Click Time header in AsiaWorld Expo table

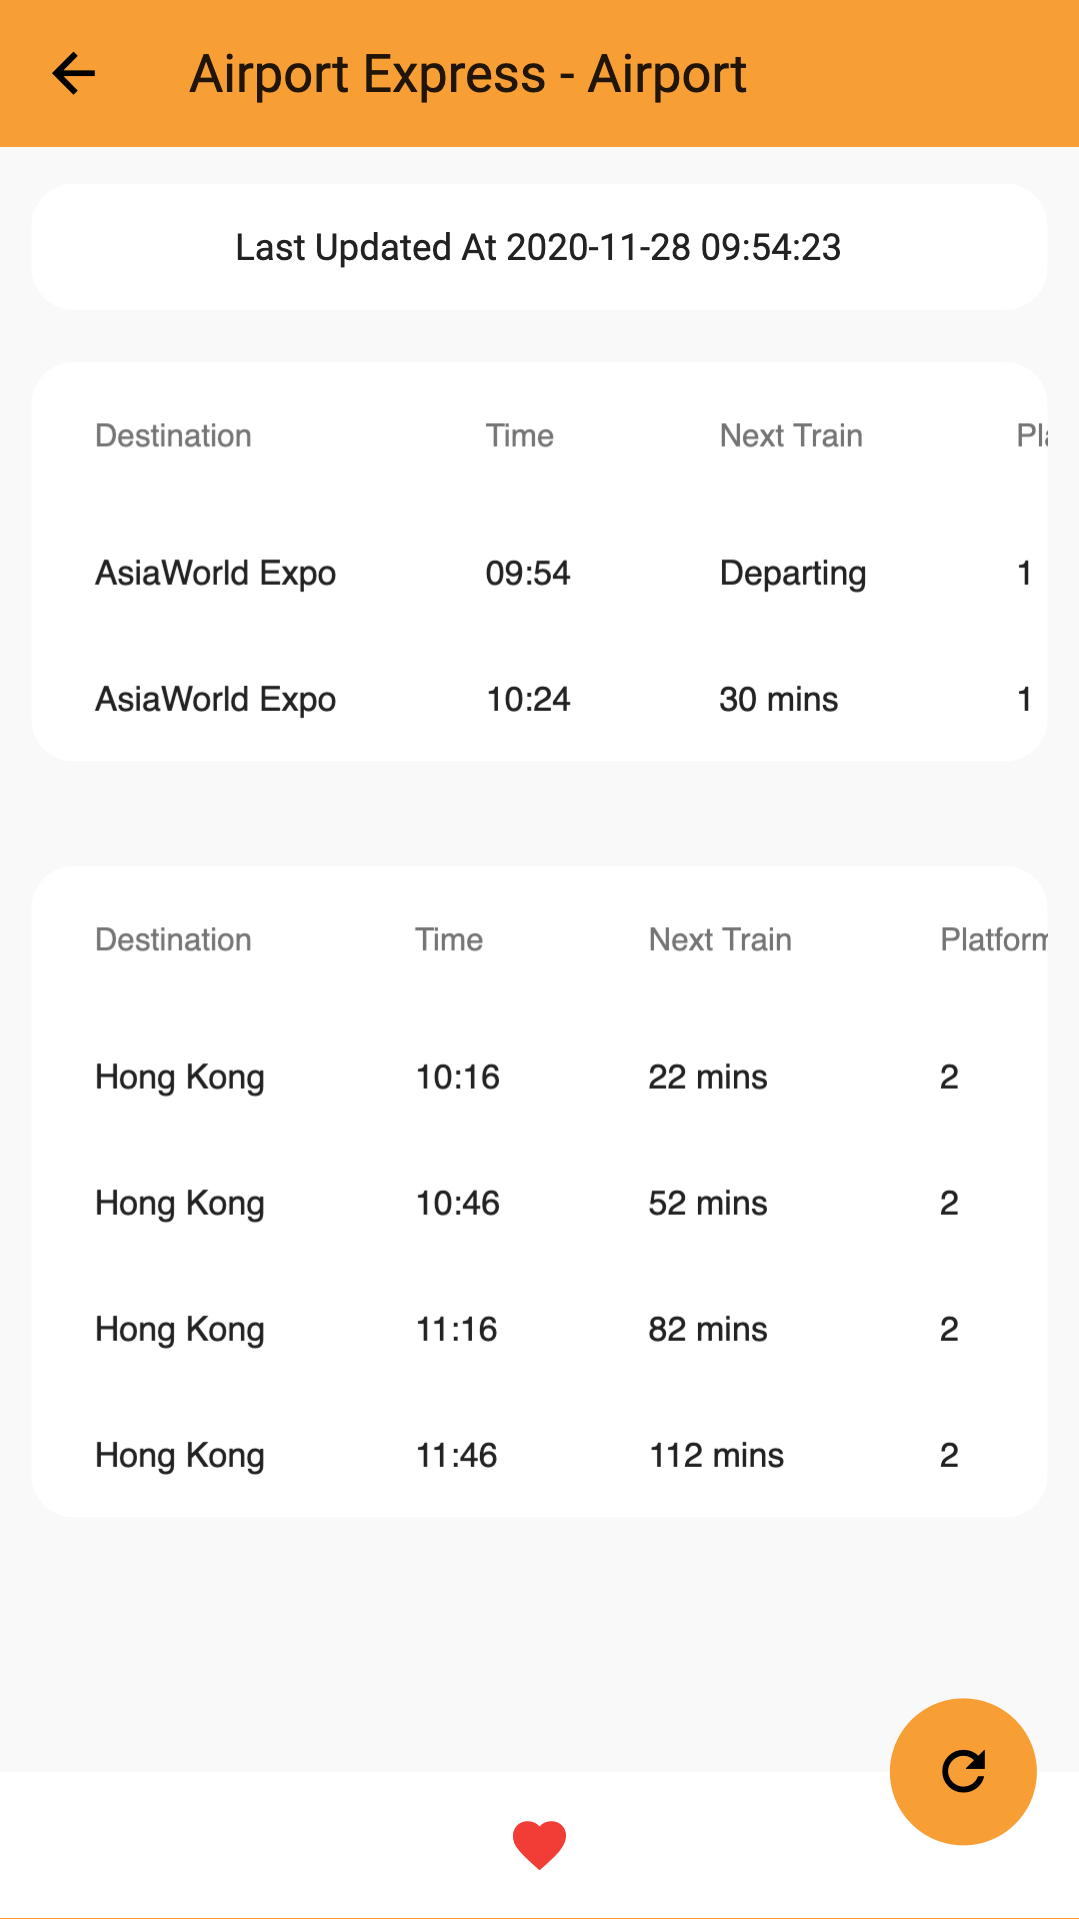(520, 436)
